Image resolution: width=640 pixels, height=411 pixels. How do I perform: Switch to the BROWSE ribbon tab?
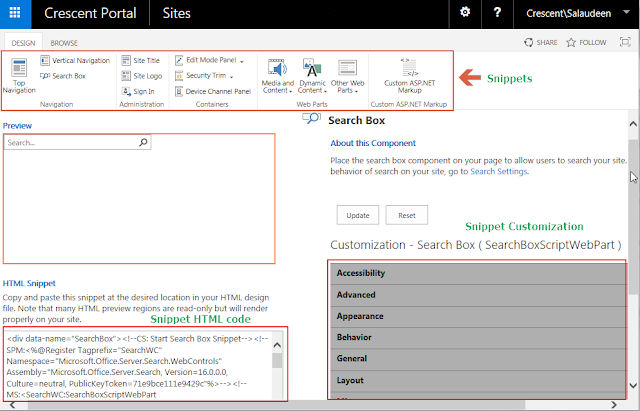(64, 43)
